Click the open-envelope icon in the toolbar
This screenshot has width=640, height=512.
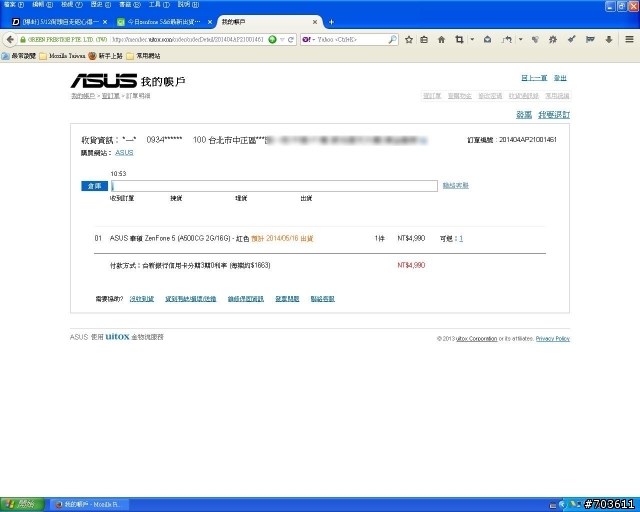pyautogui.click(x=487, y=40)
